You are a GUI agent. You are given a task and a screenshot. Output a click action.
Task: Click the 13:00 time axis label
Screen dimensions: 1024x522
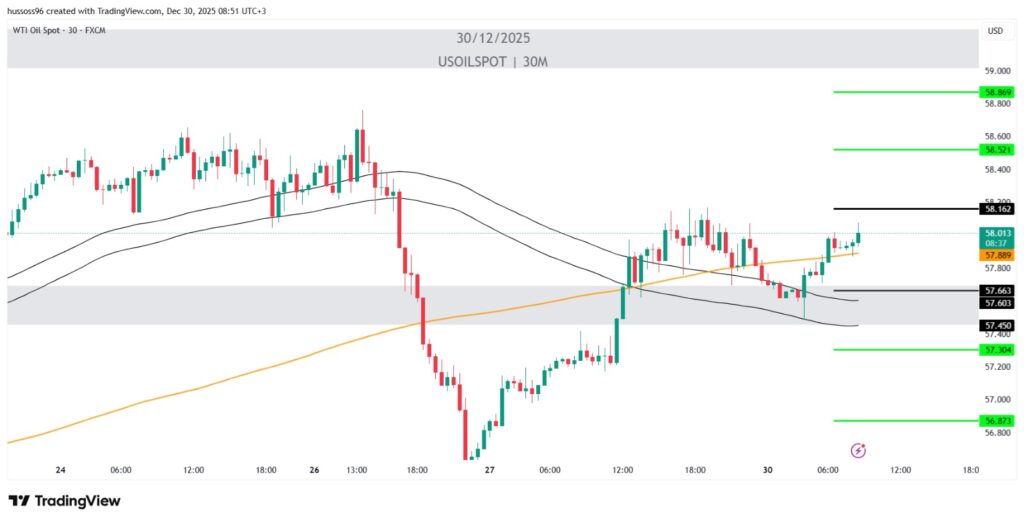[x=357, y=469]
